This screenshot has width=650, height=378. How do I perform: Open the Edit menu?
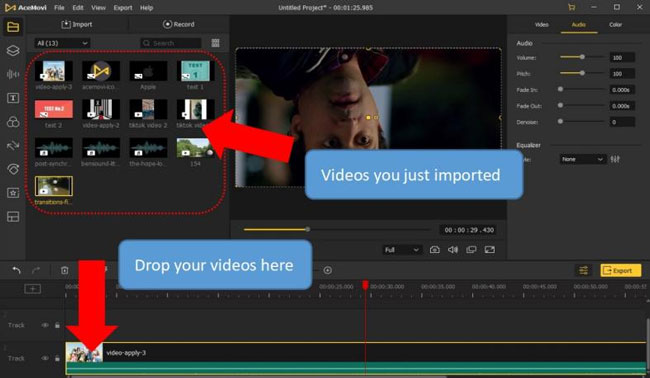pyautogui.click(x=78, y=7)
